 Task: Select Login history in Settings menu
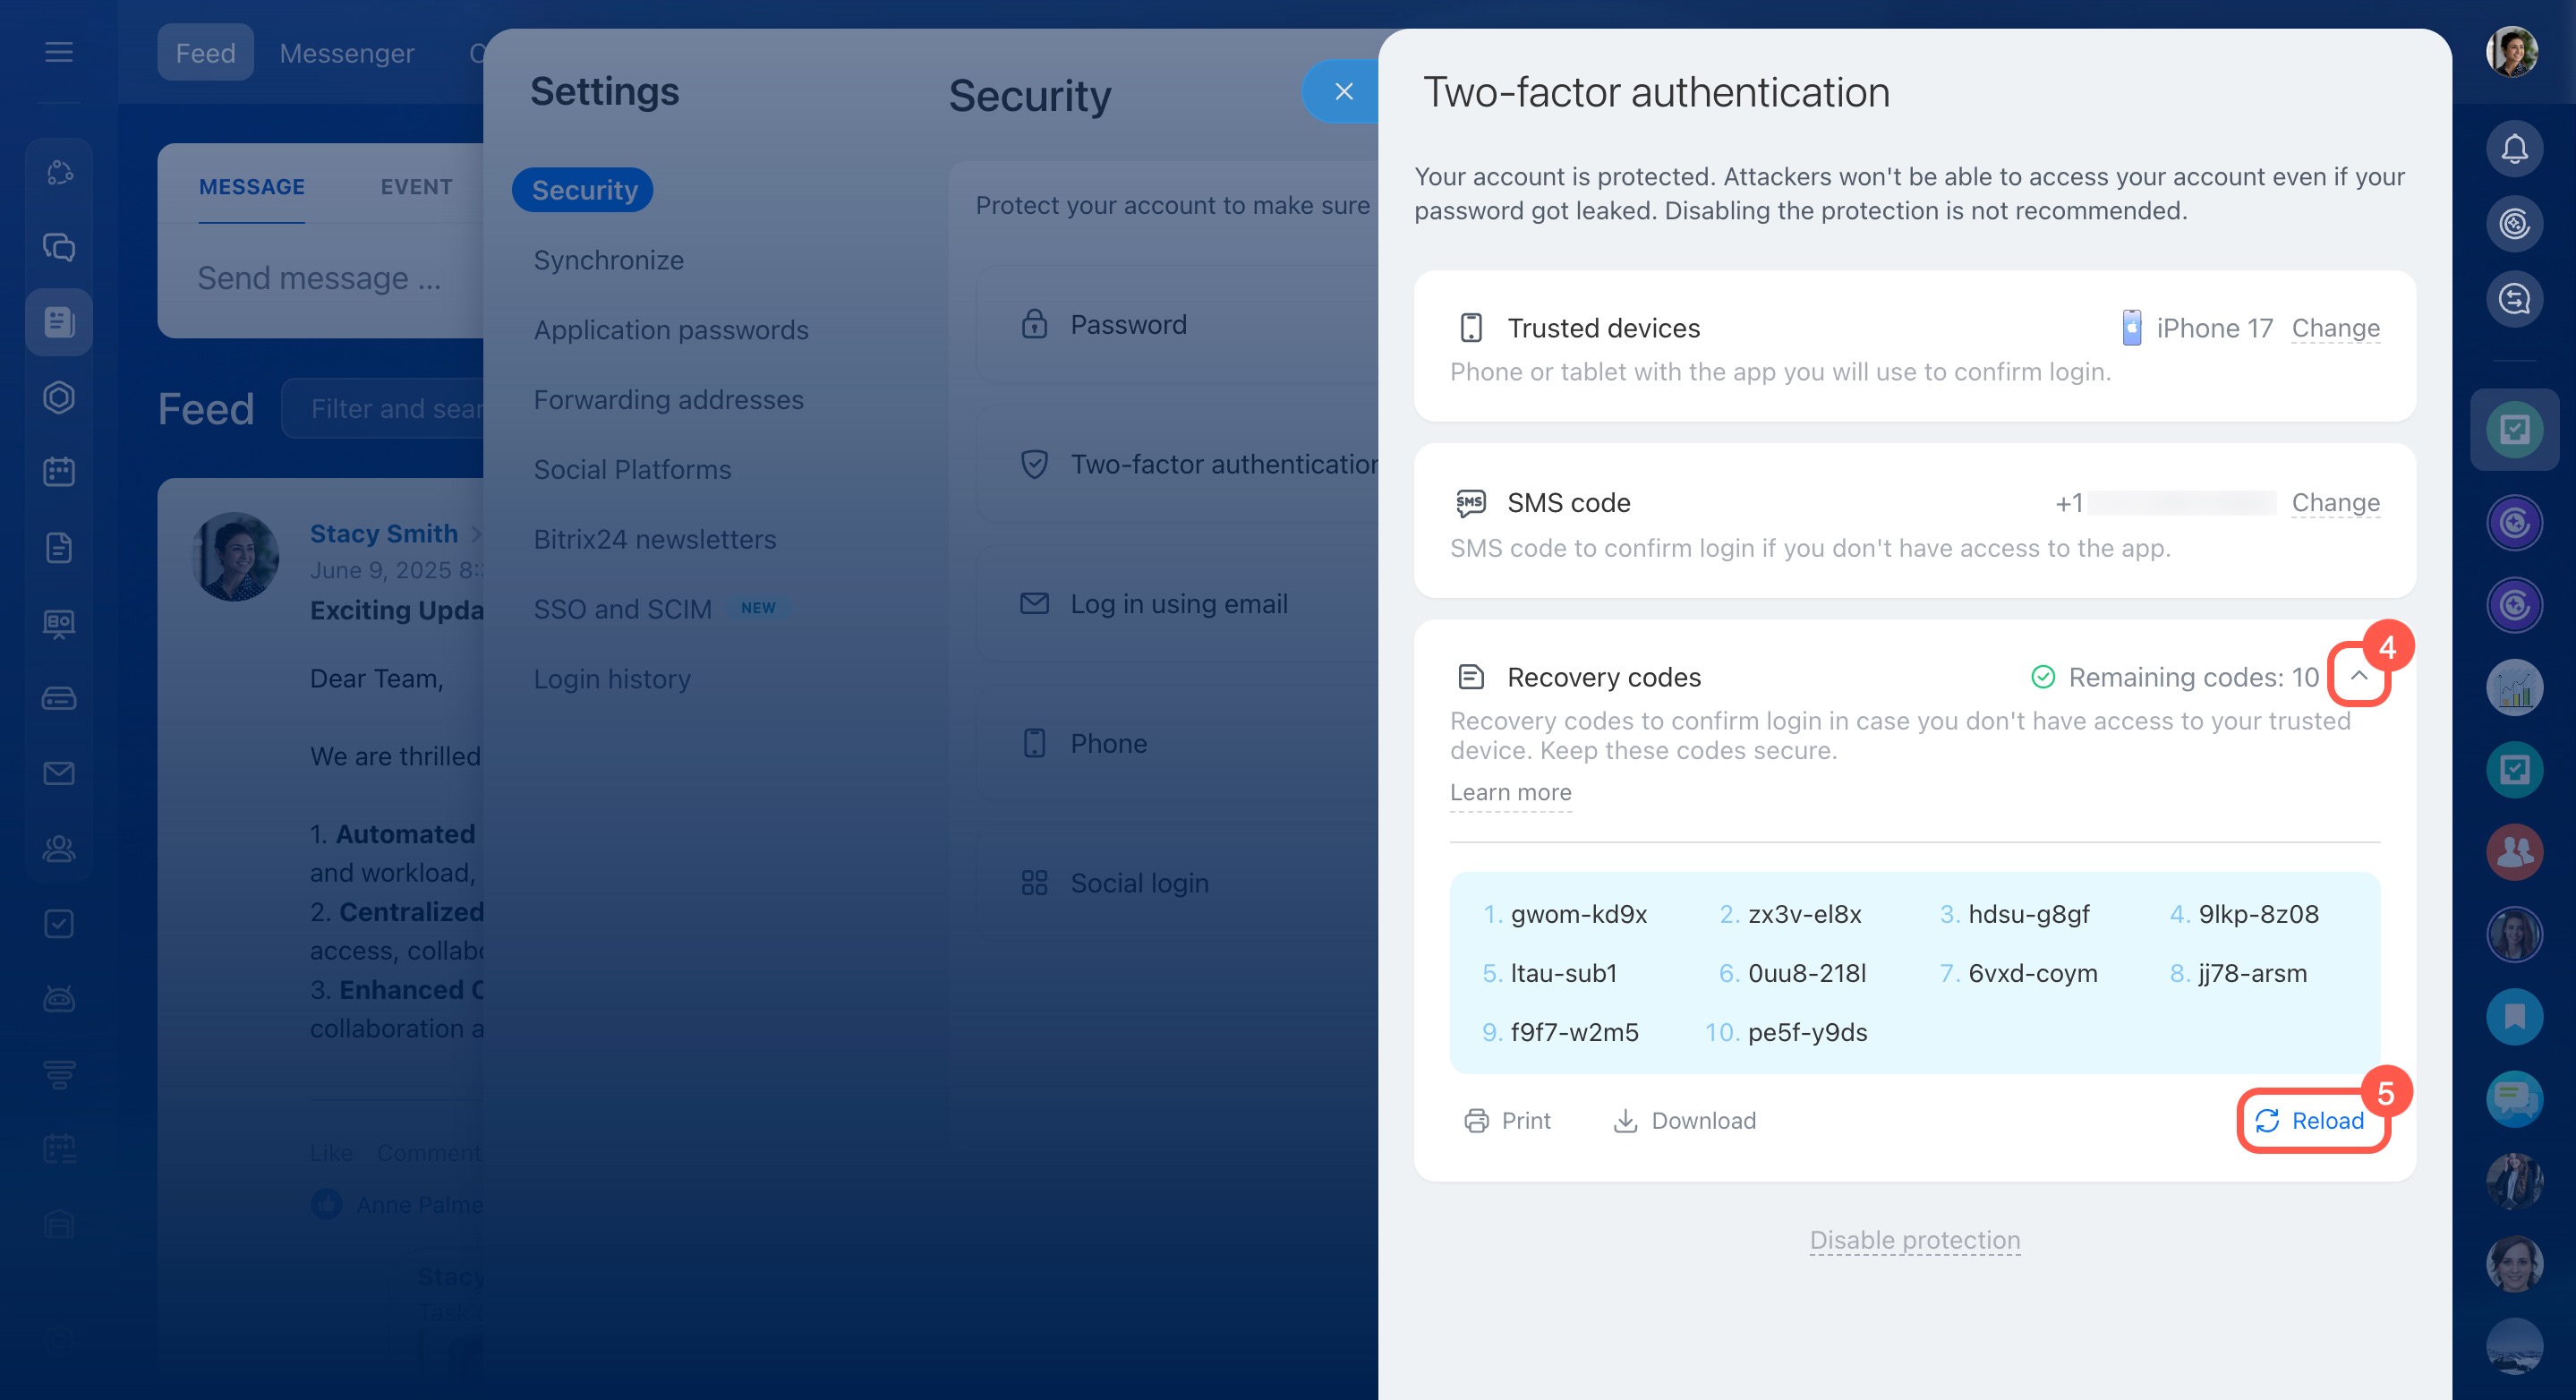612,679
